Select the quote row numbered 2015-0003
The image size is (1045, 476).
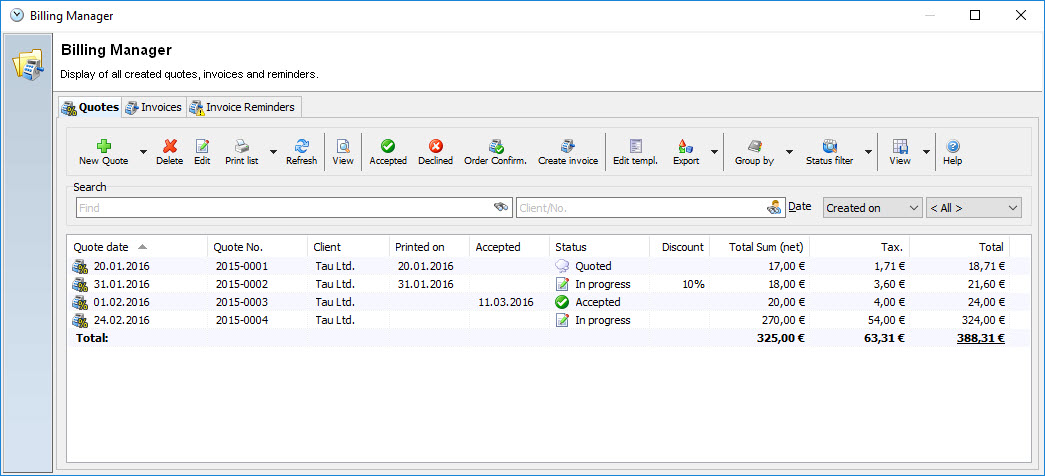coord(242,302)
